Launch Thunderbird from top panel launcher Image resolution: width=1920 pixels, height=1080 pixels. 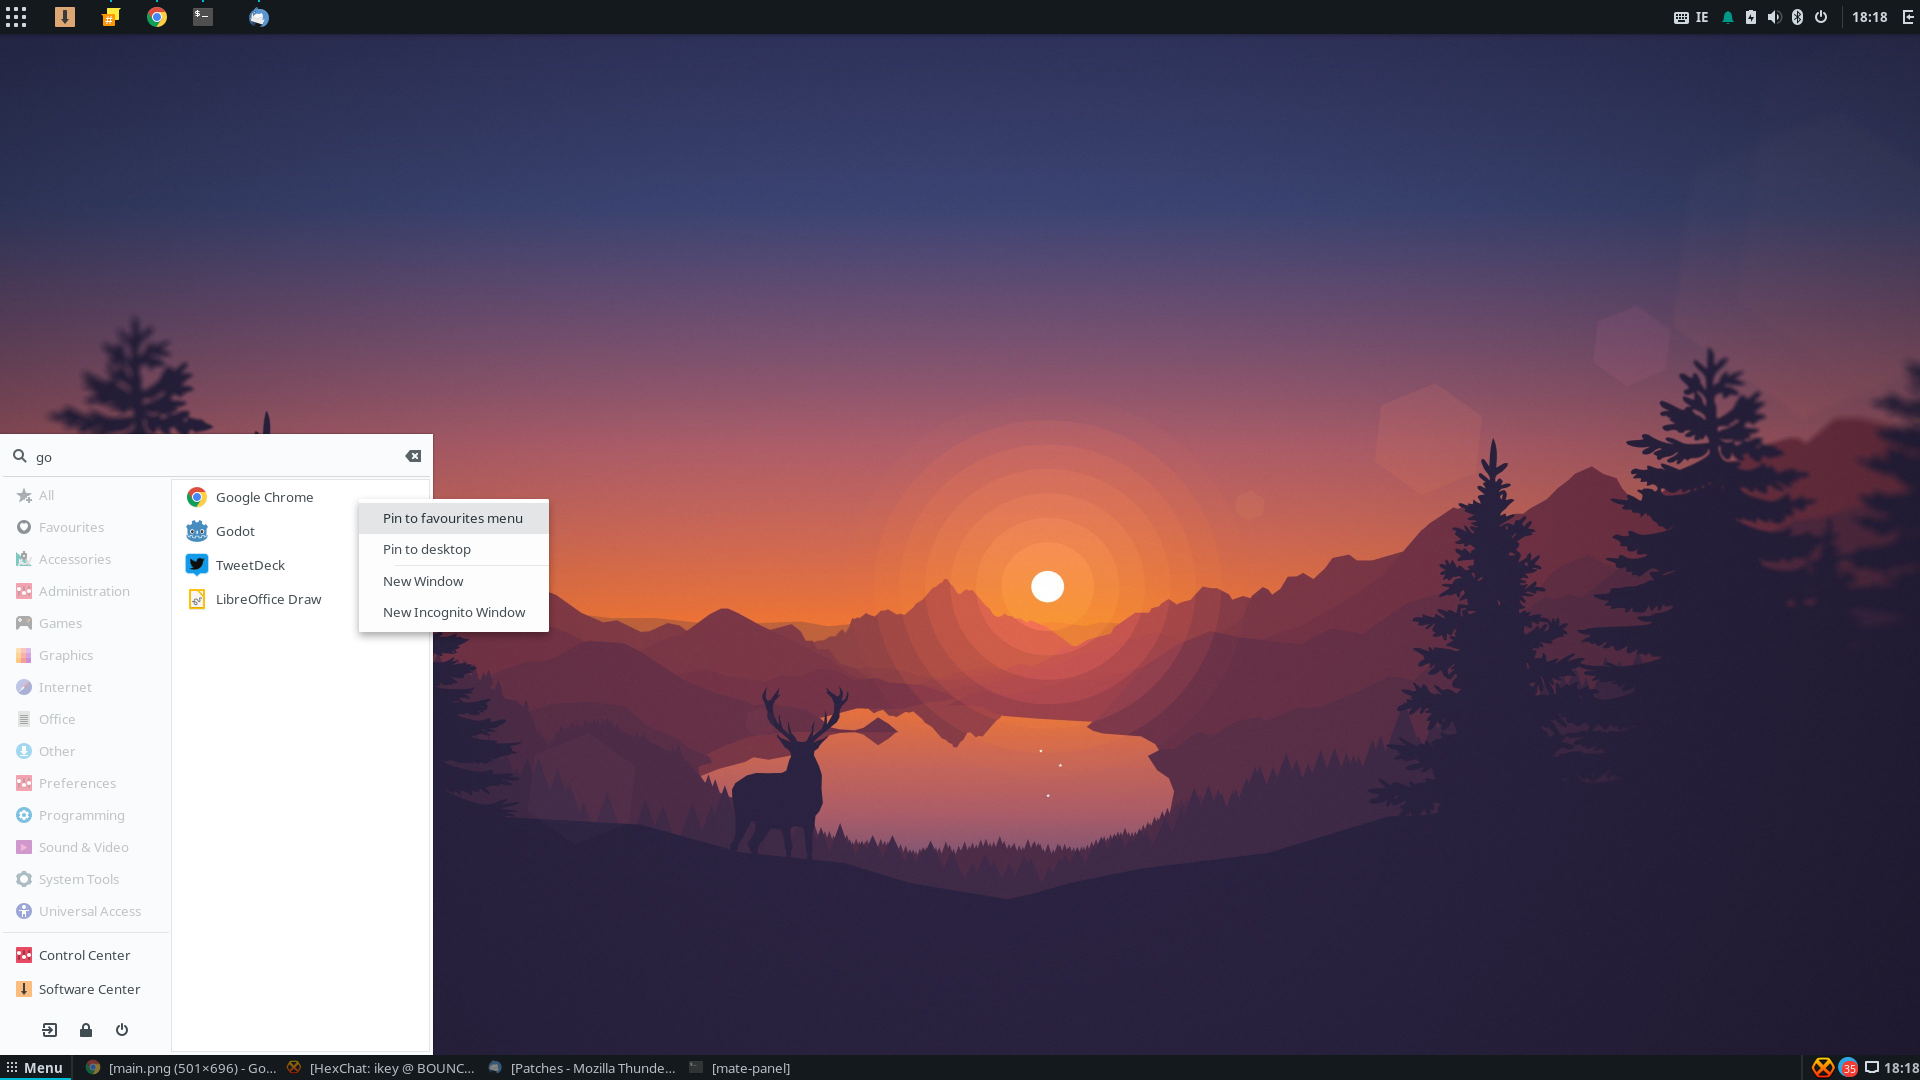(259, 17)
